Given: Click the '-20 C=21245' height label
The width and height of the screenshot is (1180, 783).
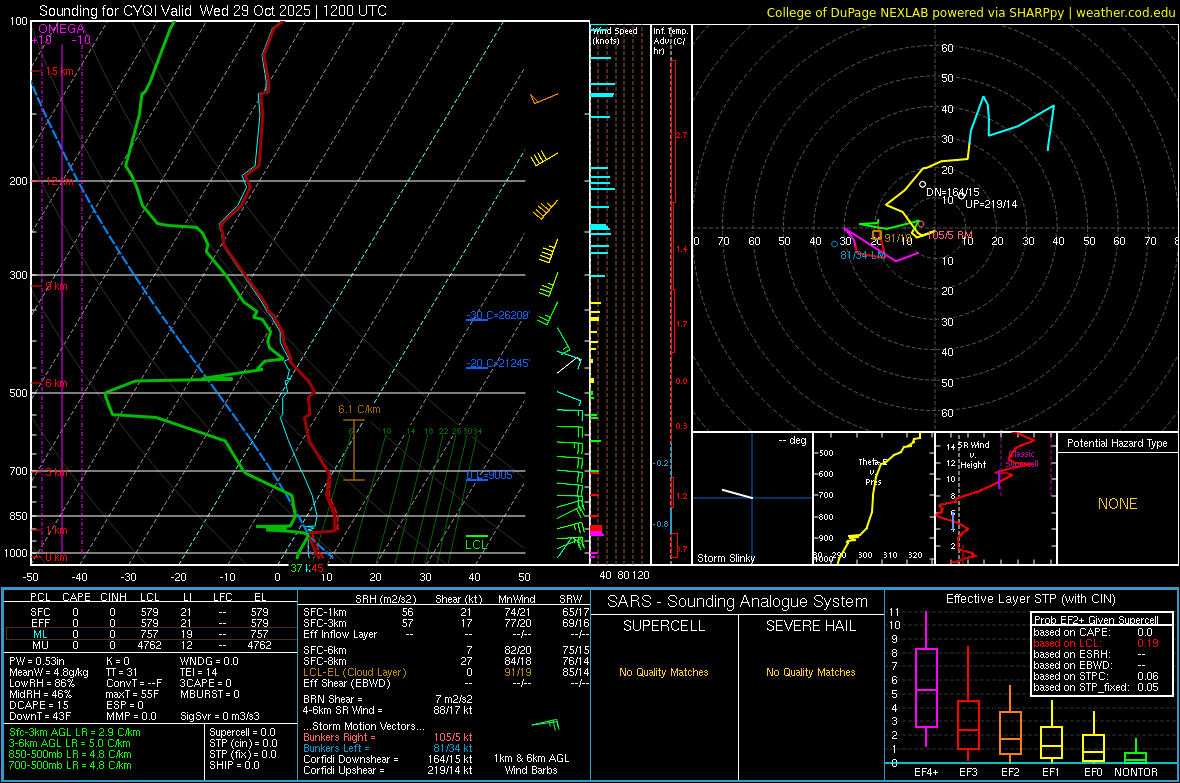Looking at the screenshot, I should click(x=497, y=363).
